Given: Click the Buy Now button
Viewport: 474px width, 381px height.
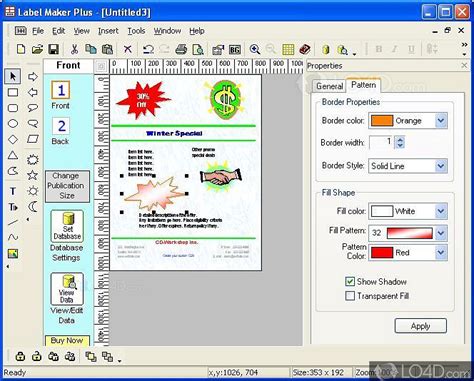Looking at the screenshot, I should tap(67, 340).
